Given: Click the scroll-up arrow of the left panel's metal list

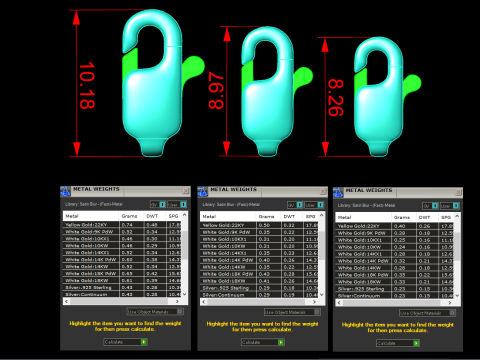Looking at the screenshot, I should click(185, 215).
